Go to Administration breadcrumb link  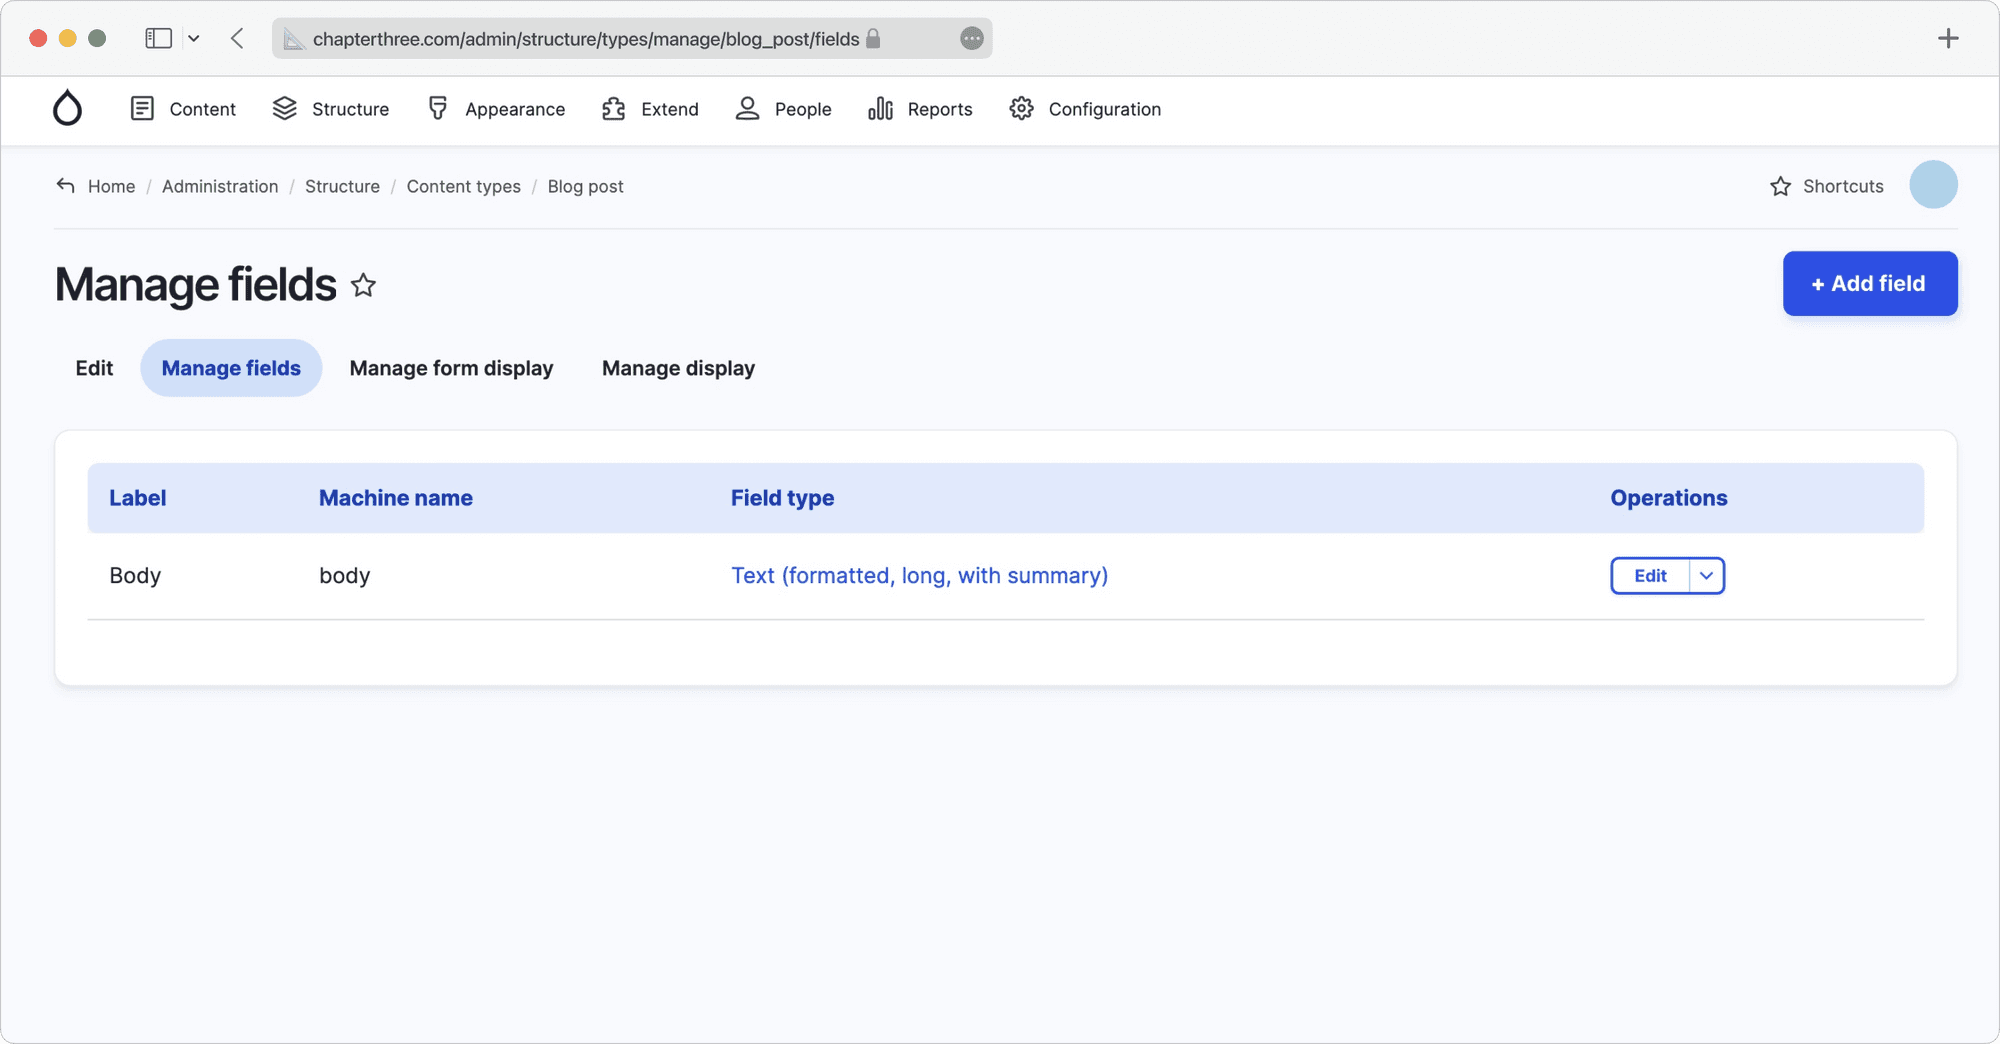(220, 186)
